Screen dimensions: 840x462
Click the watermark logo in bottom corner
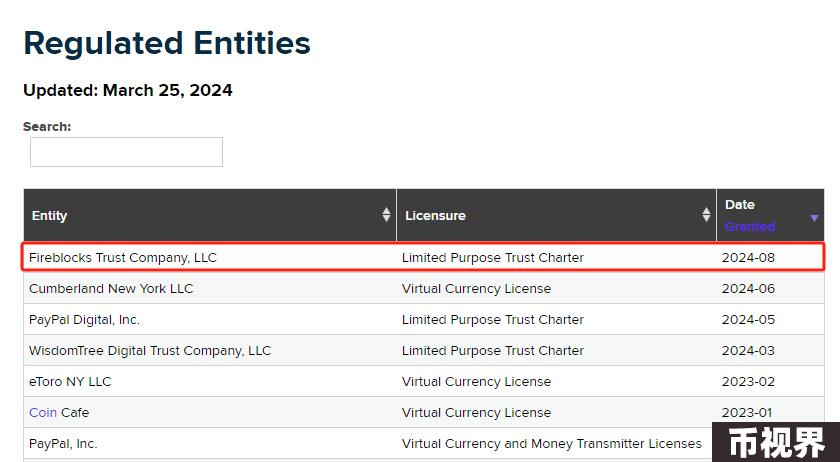776,443
